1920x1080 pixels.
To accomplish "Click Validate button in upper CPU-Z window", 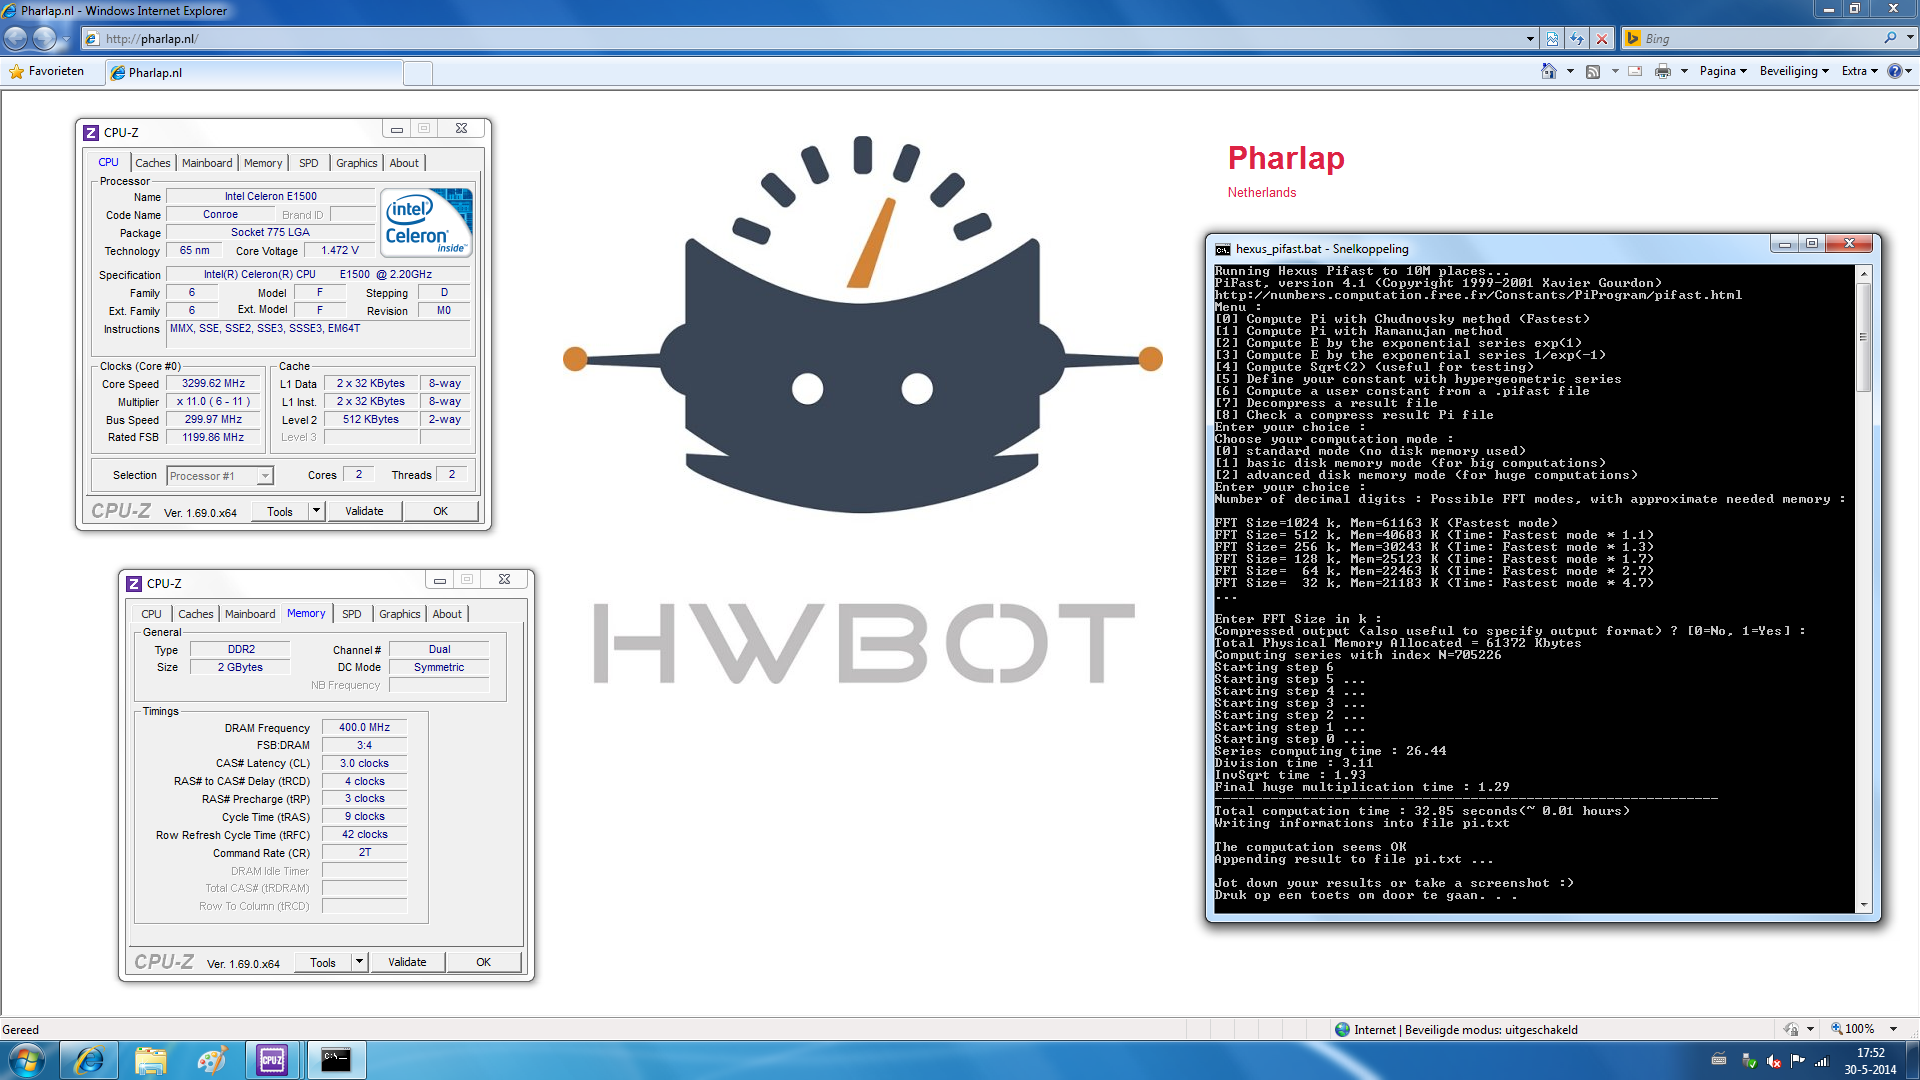I will pos(364,511).
